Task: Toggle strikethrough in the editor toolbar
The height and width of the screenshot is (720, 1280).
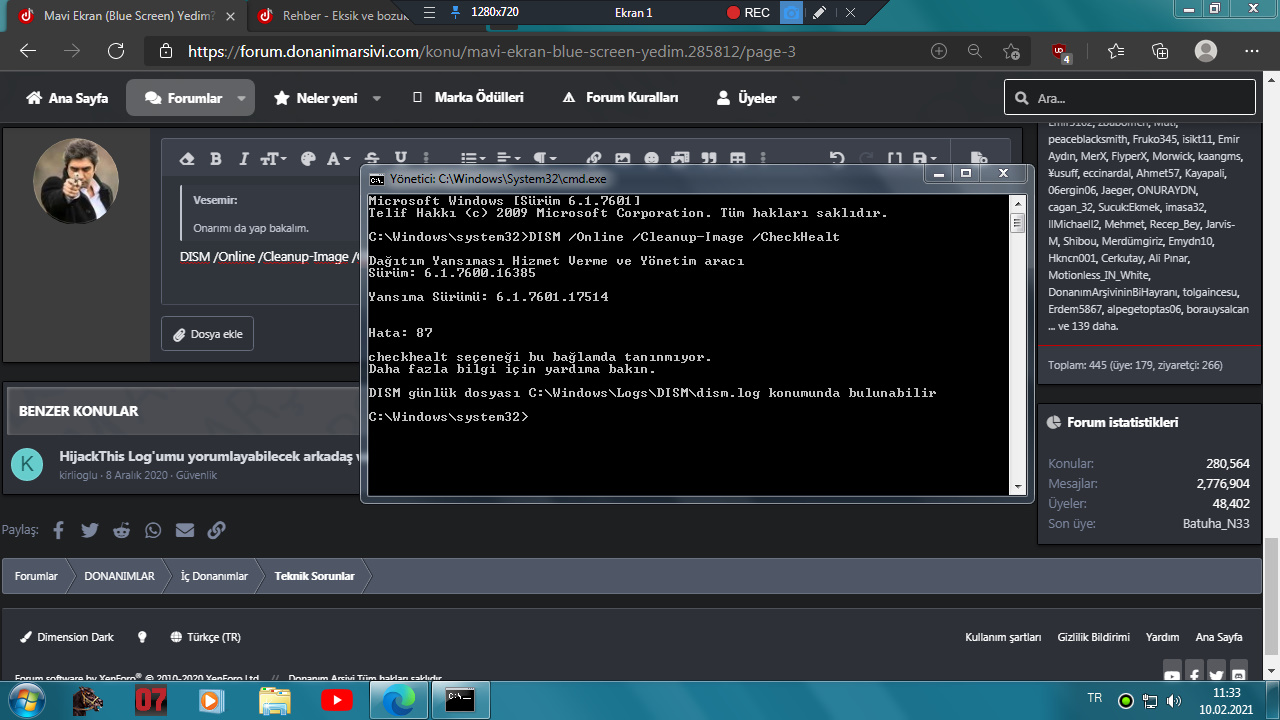Action: [372, 159]
